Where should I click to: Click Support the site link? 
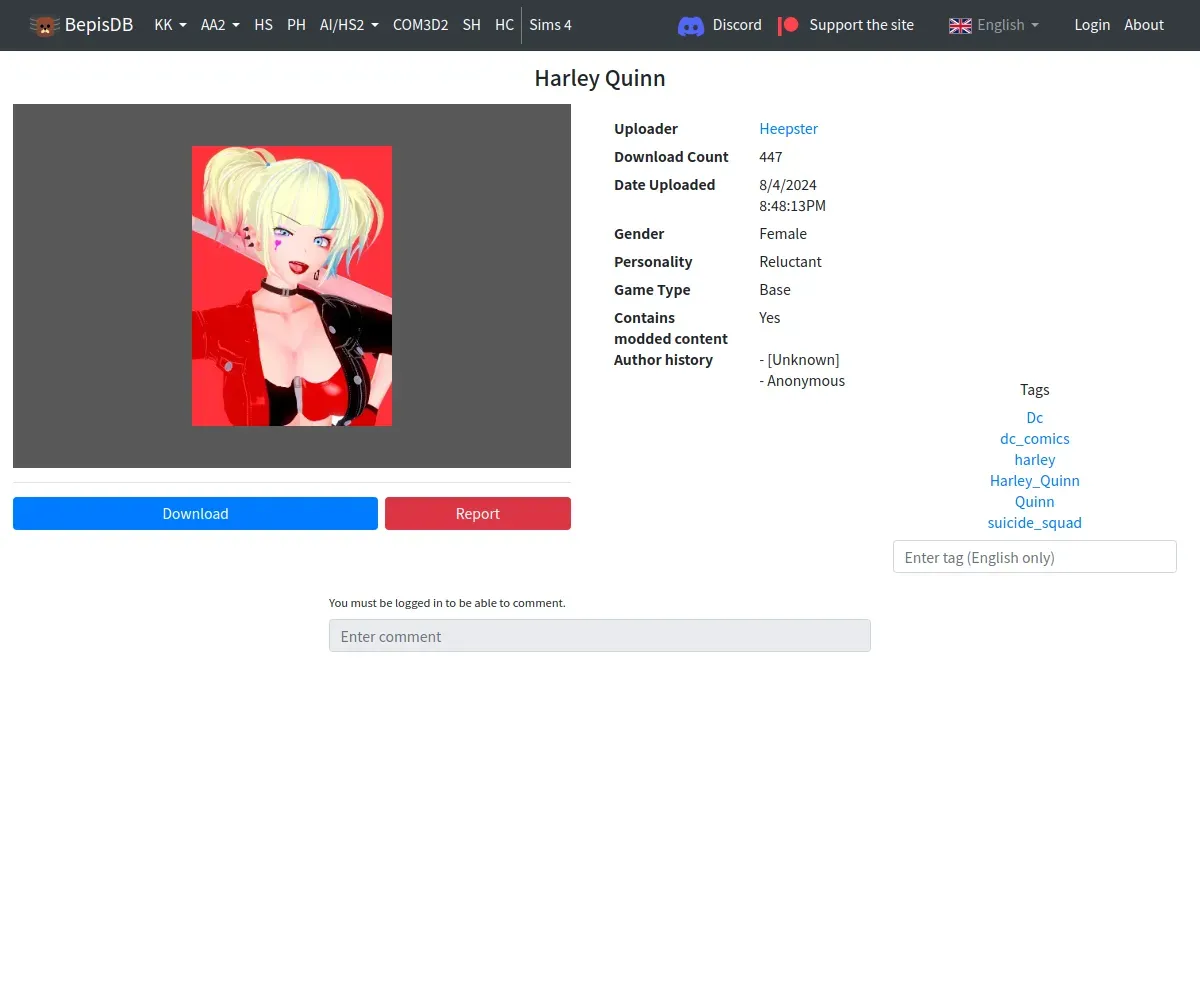[x=861, y=25]
